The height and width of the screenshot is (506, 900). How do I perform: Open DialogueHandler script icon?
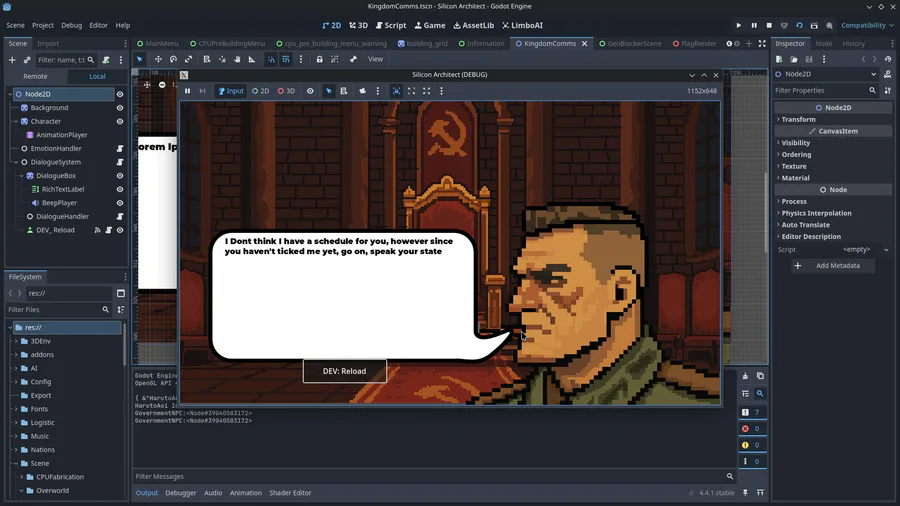point(120,216)
